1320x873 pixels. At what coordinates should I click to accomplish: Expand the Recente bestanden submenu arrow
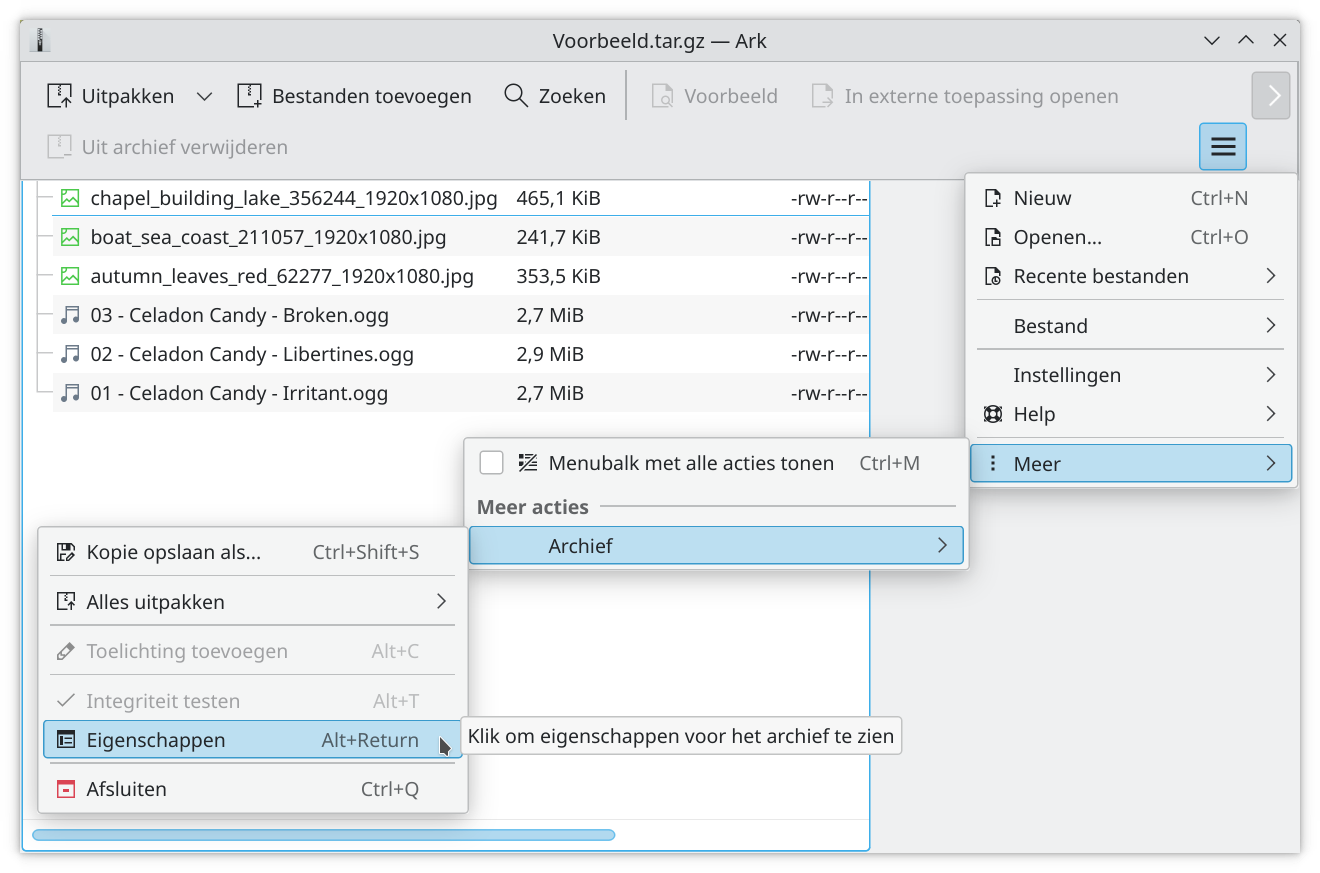pyautogui.click(x=1271, y=276)
